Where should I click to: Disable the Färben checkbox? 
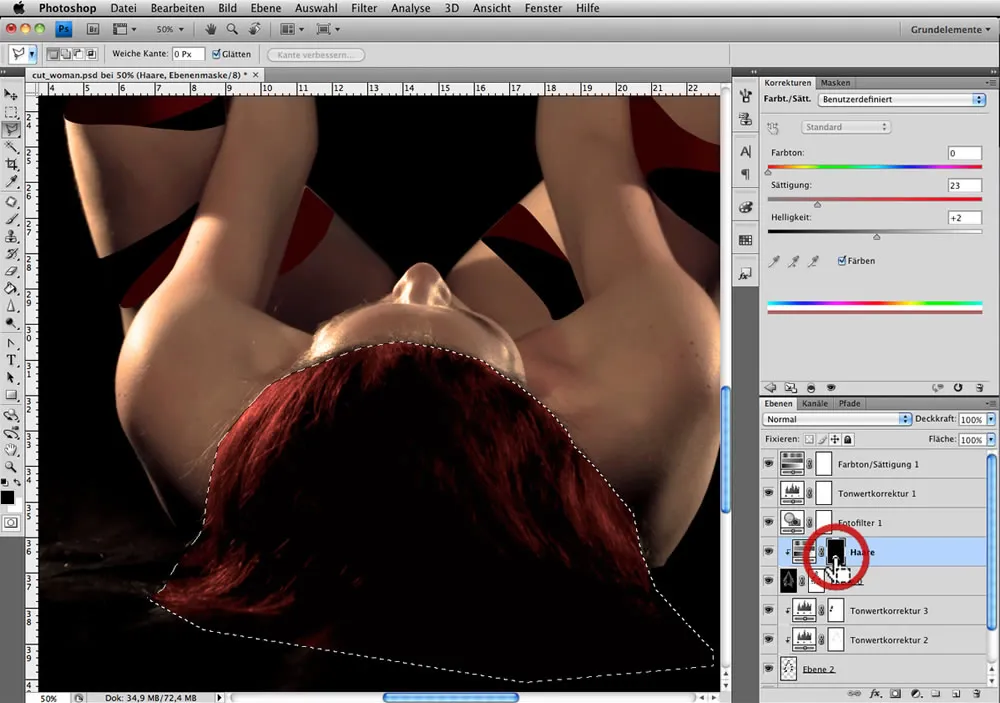842,261
